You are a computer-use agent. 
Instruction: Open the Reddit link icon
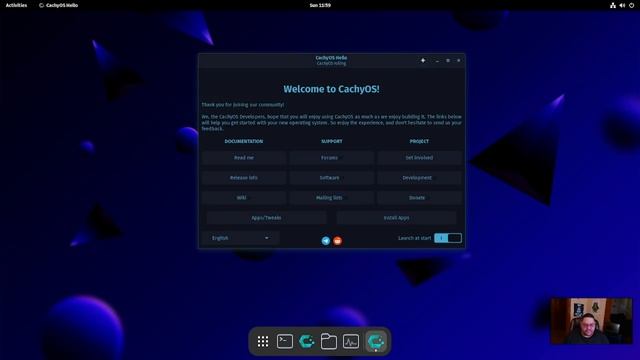click(x=338, y=241)
